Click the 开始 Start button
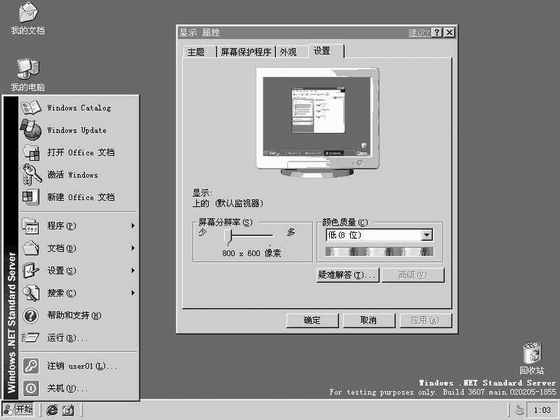The height and width of the screenshot is (420, 560). point(19,410)
